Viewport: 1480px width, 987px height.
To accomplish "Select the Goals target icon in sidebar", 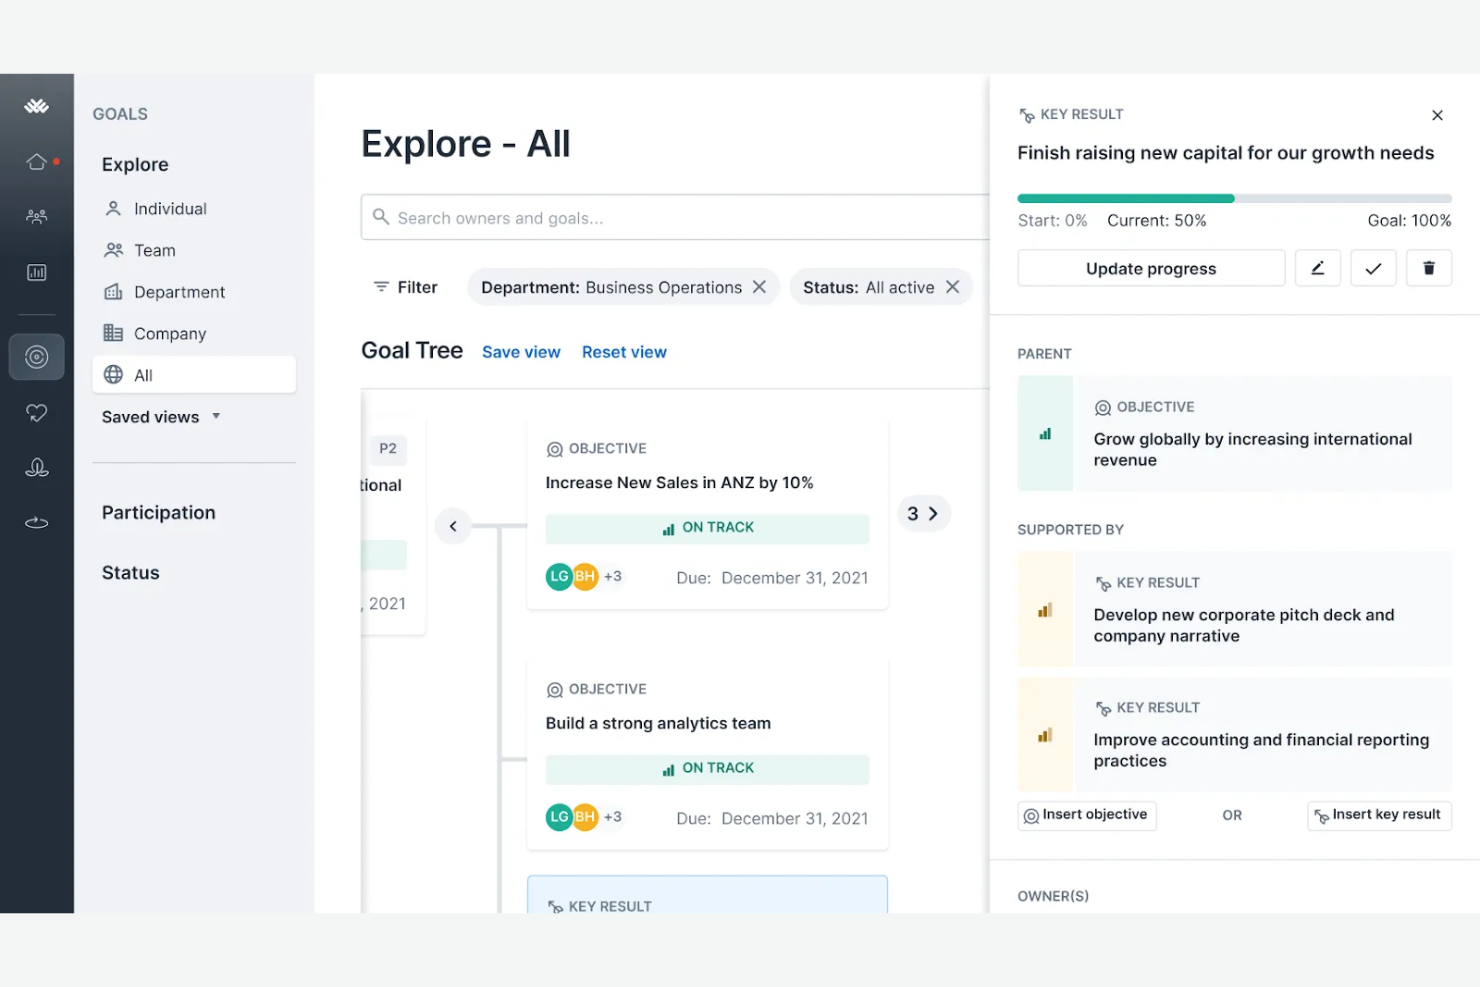I will click(x=37, y=356).
